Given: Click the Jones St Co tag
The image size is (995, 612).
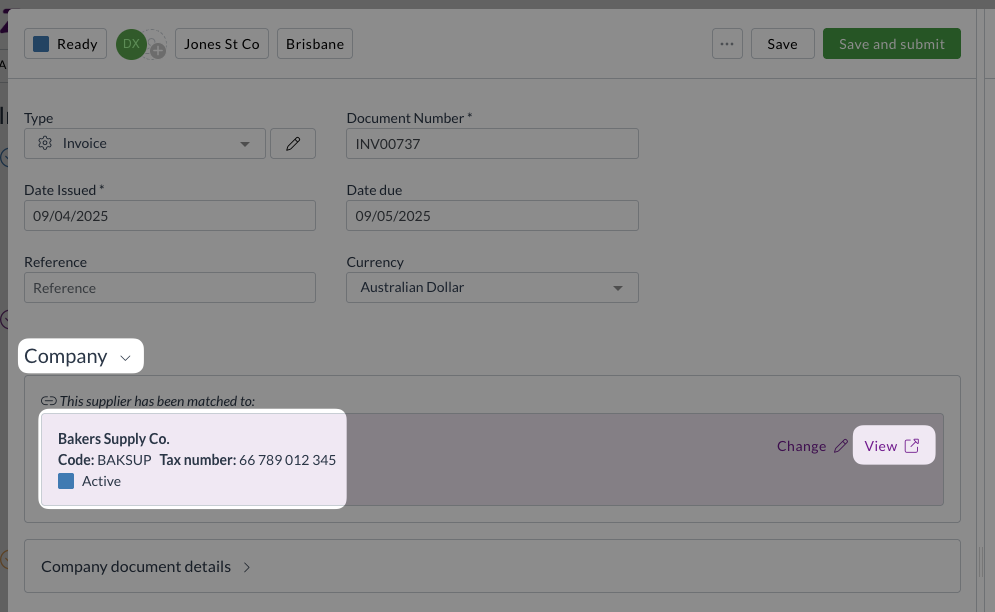Looking at the screenshot, I should (222, 44).
